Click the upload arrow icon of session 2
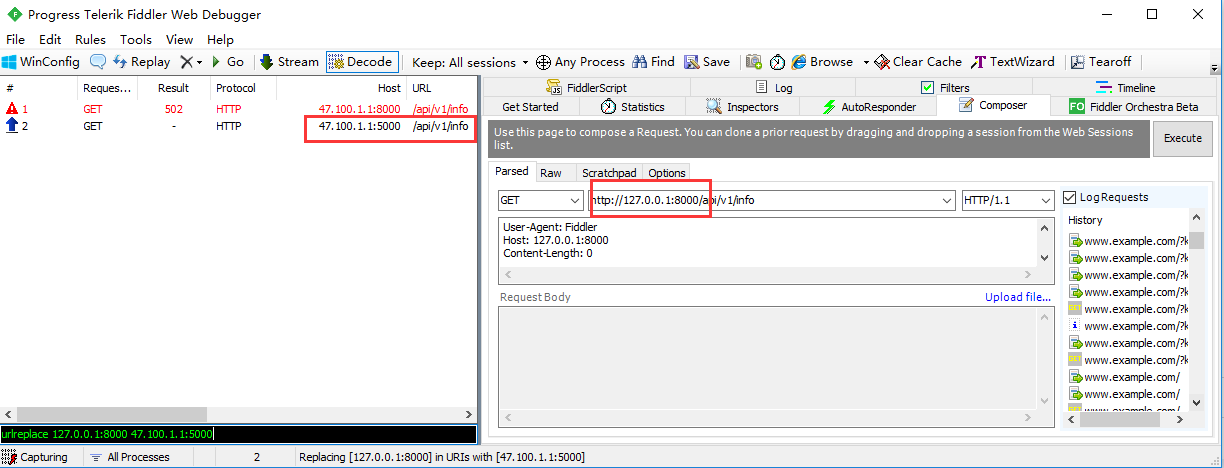1224x468 pixels. coord(12,126)
